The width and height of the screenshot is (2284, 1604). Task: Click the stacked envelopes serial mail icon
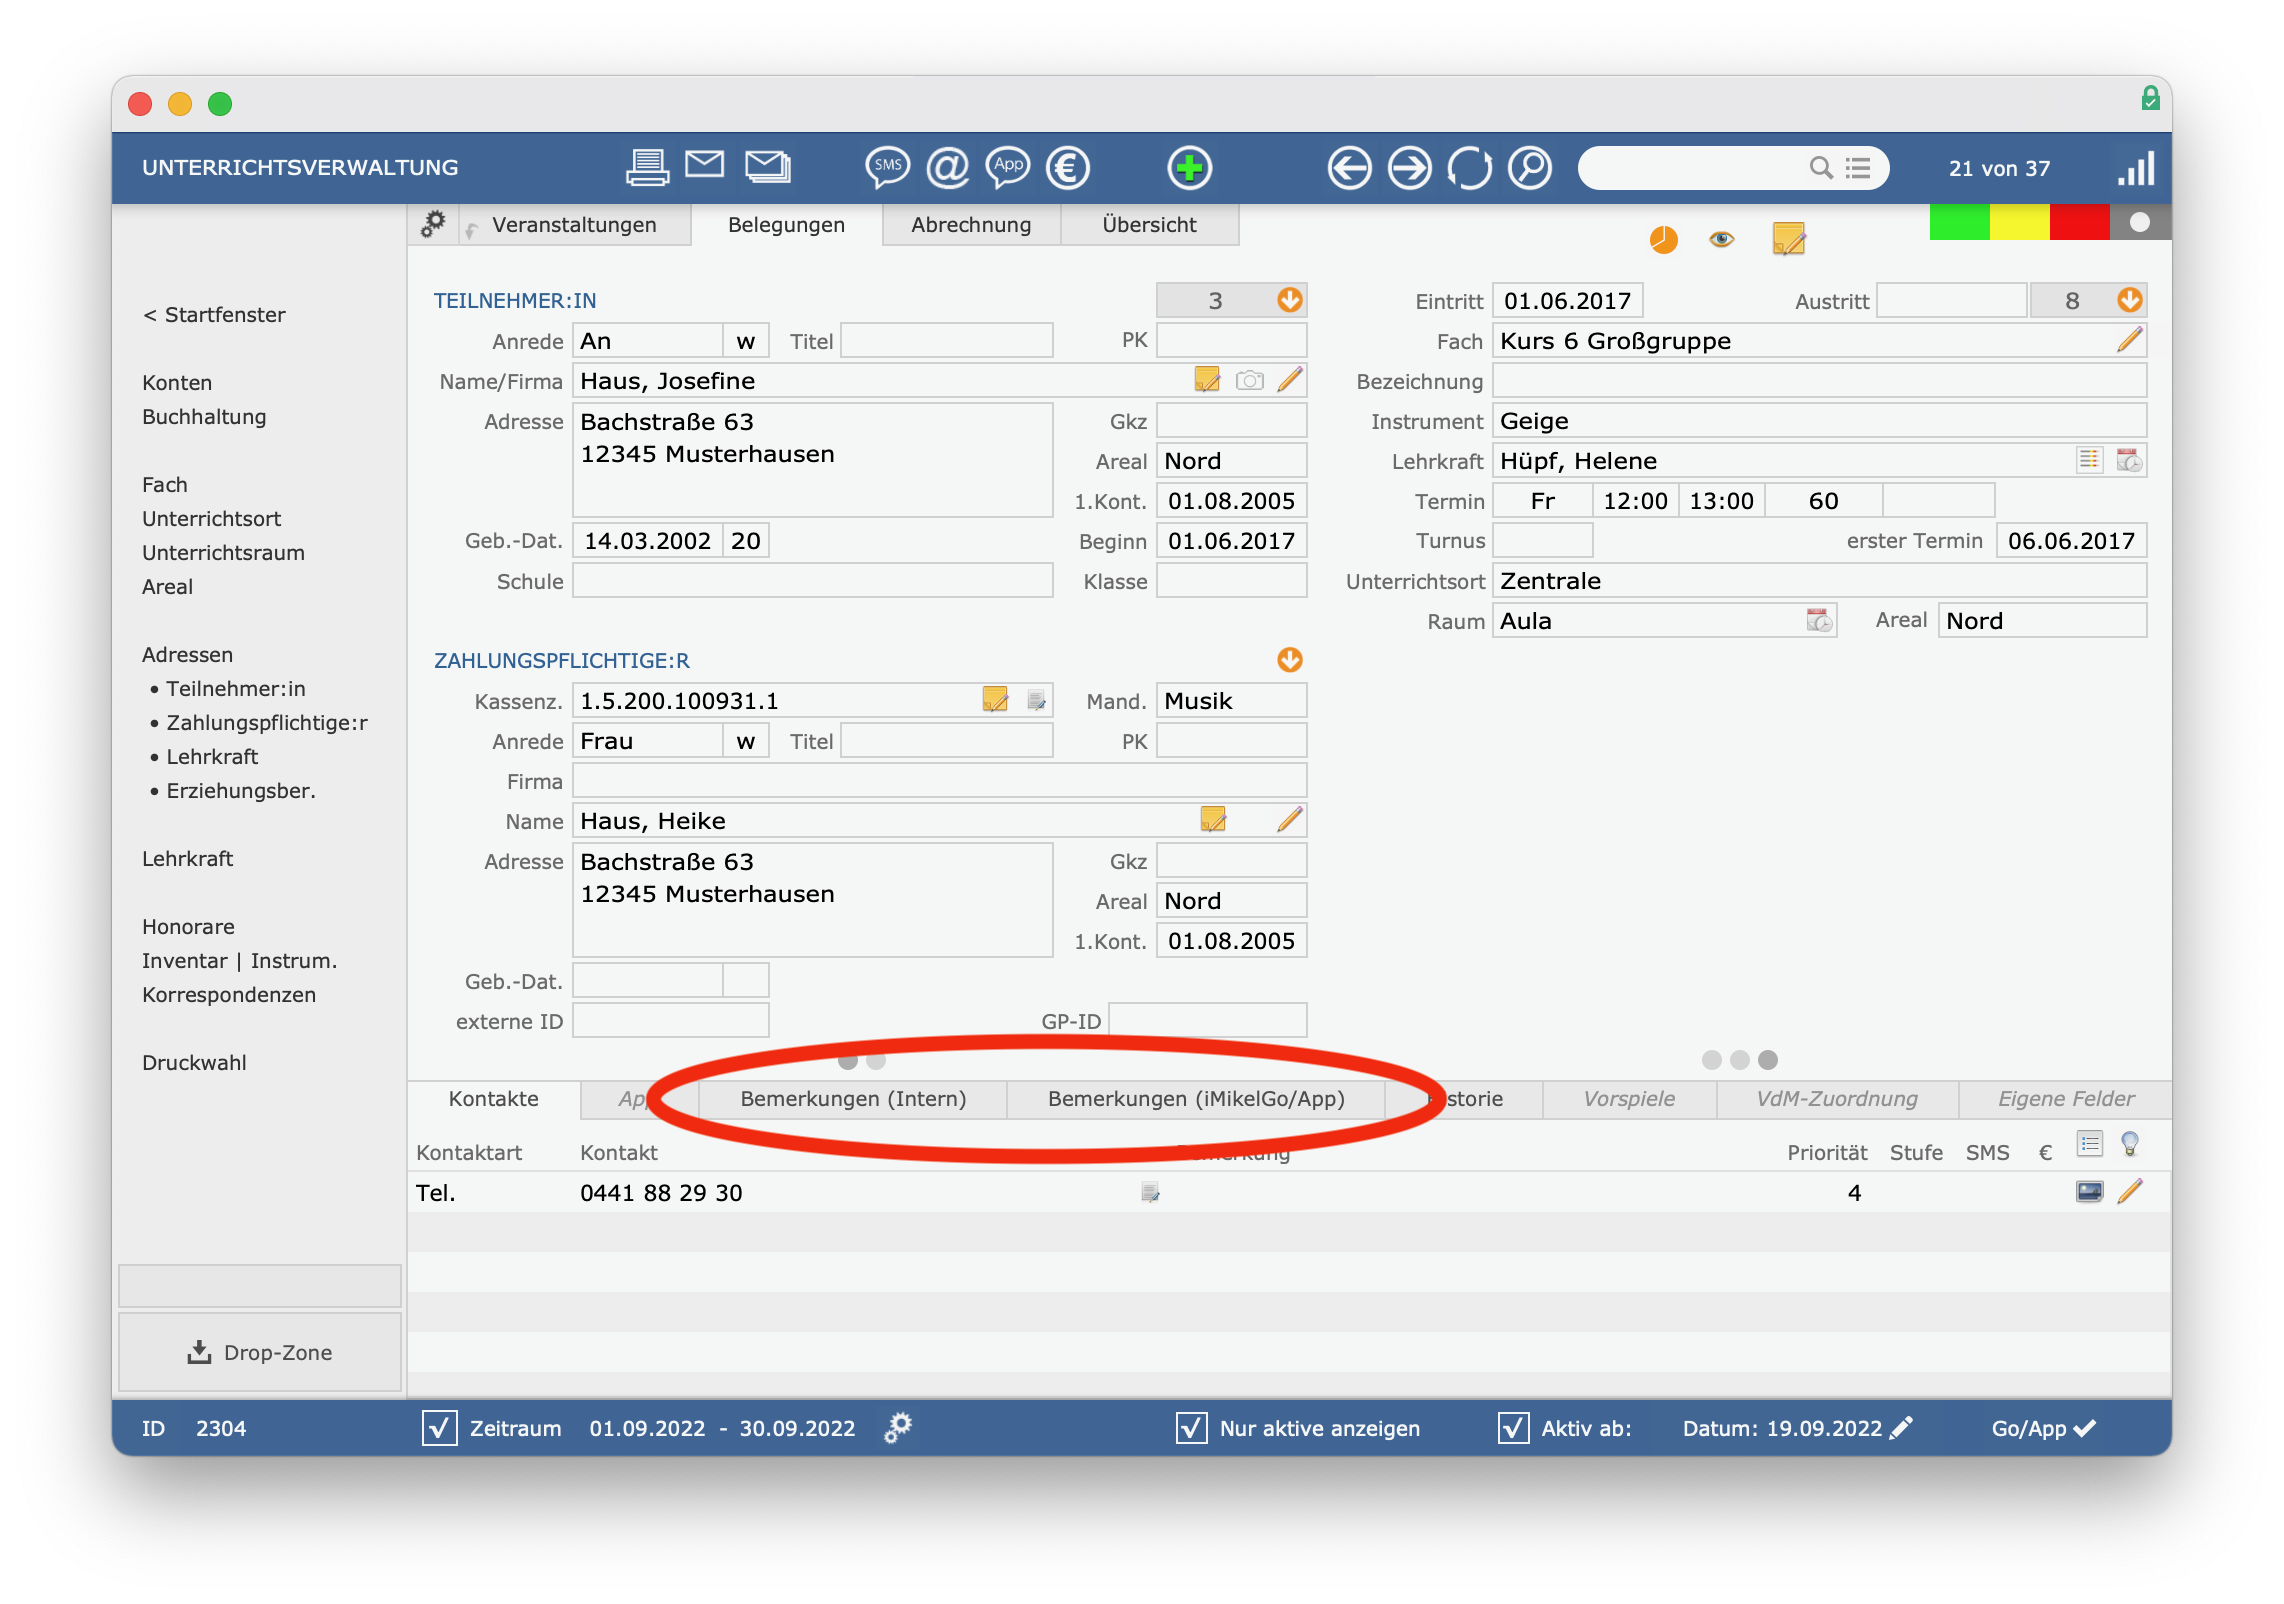[x=768, y=166]
